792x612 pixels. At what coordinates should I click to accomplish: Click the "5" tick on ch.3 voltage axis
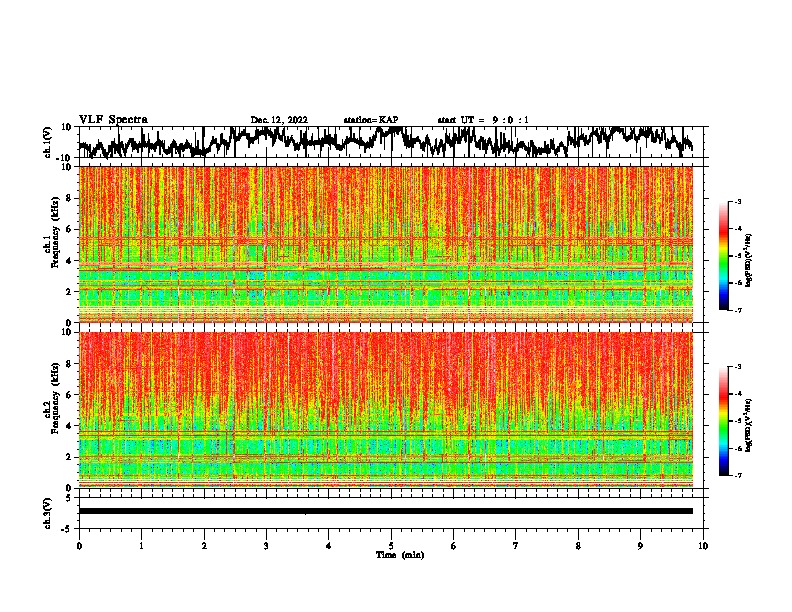68,498
